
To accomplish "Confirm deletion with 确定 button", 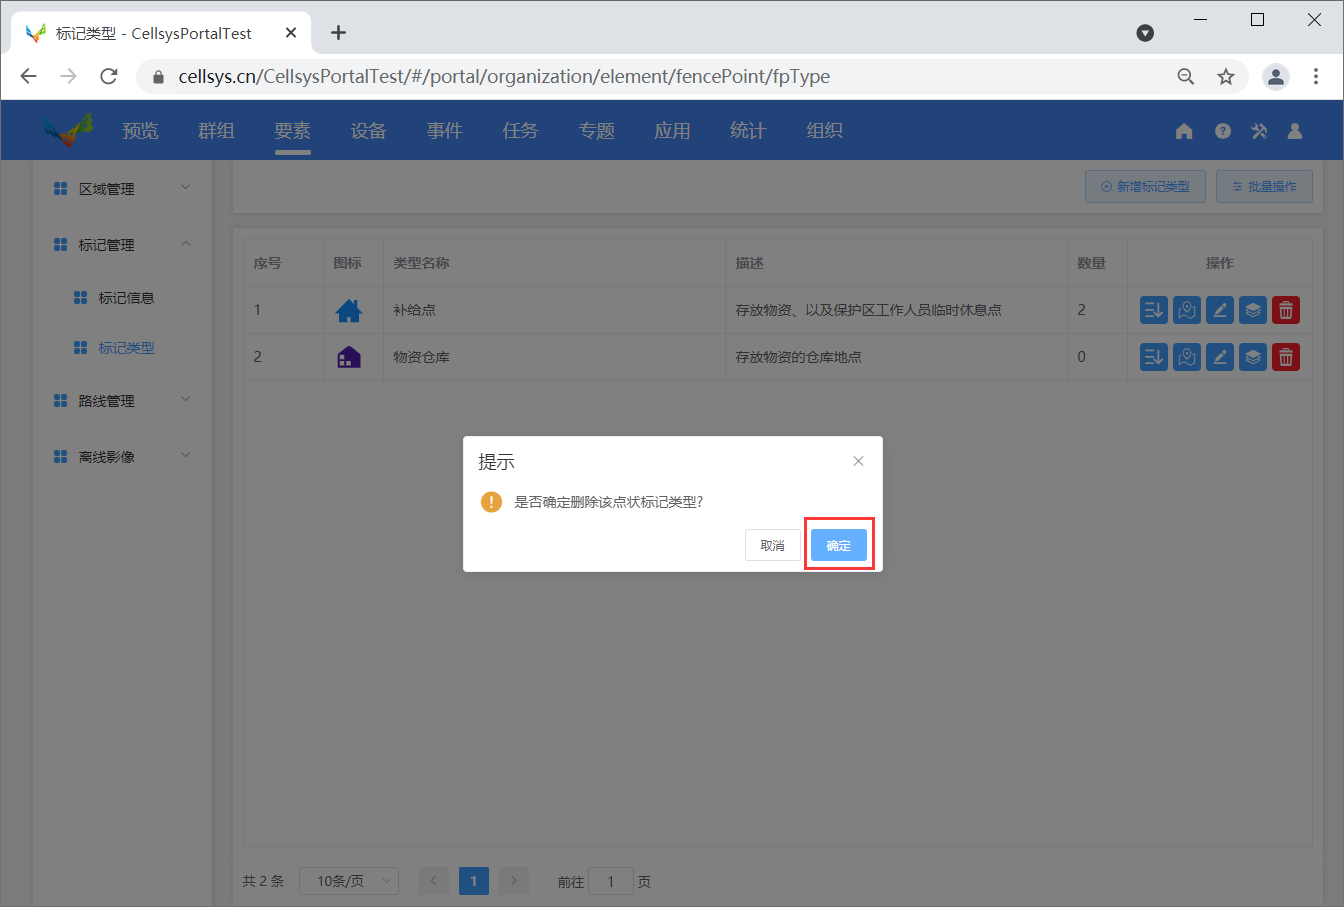I will pyautogui.click(x=838, y=545).
